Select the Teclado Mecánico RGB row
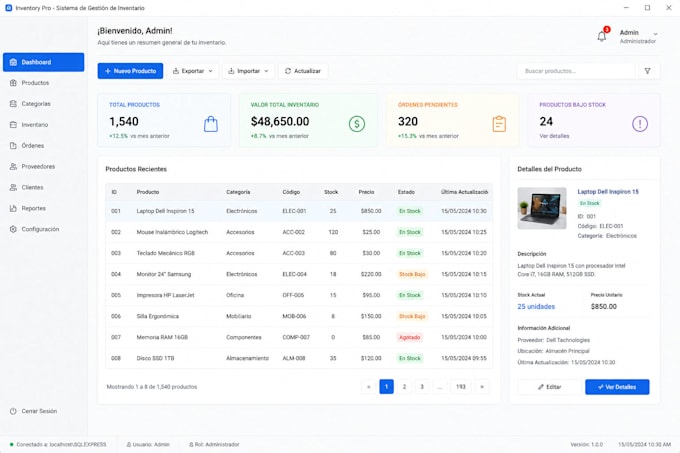Screen dimensions: 680x453 [x=299, y=253]
